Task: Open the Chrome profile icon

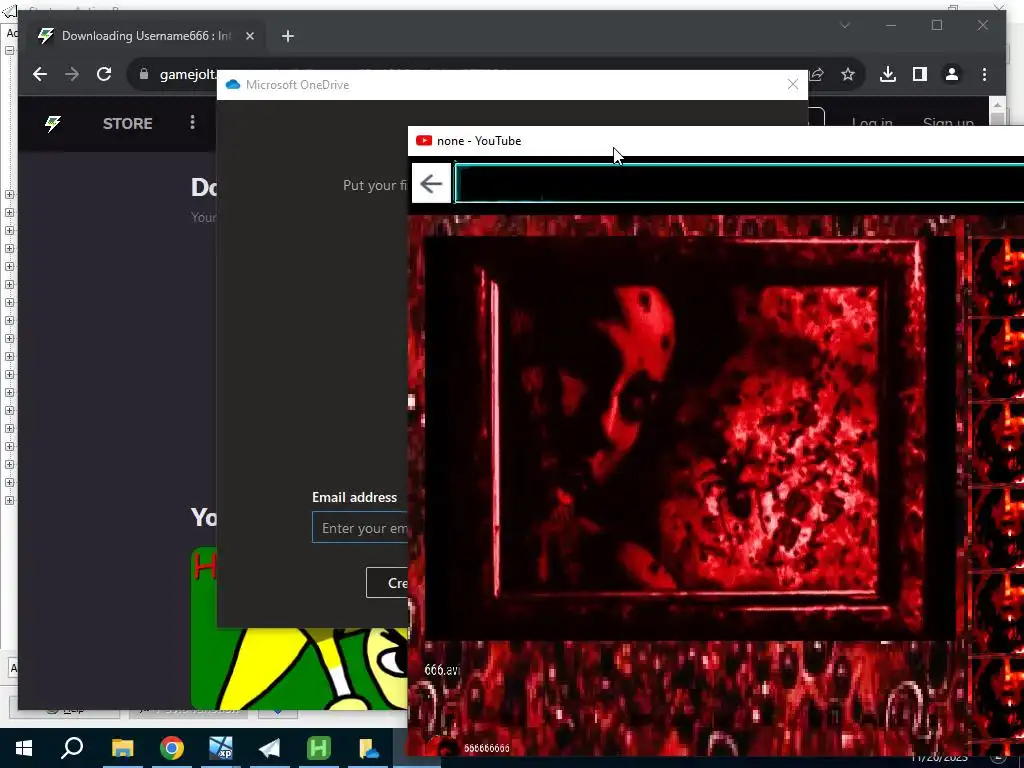Action: coord(952,74)
